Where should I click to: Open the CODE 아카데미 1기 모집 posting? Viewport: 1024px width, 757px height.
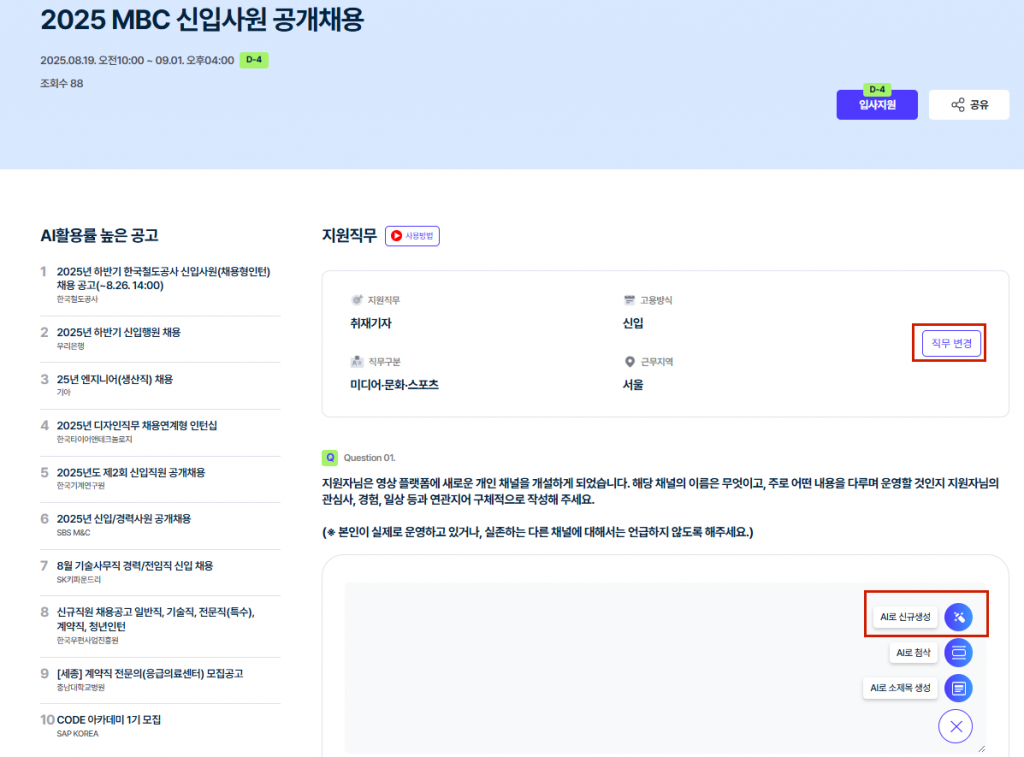coord(108,720)
